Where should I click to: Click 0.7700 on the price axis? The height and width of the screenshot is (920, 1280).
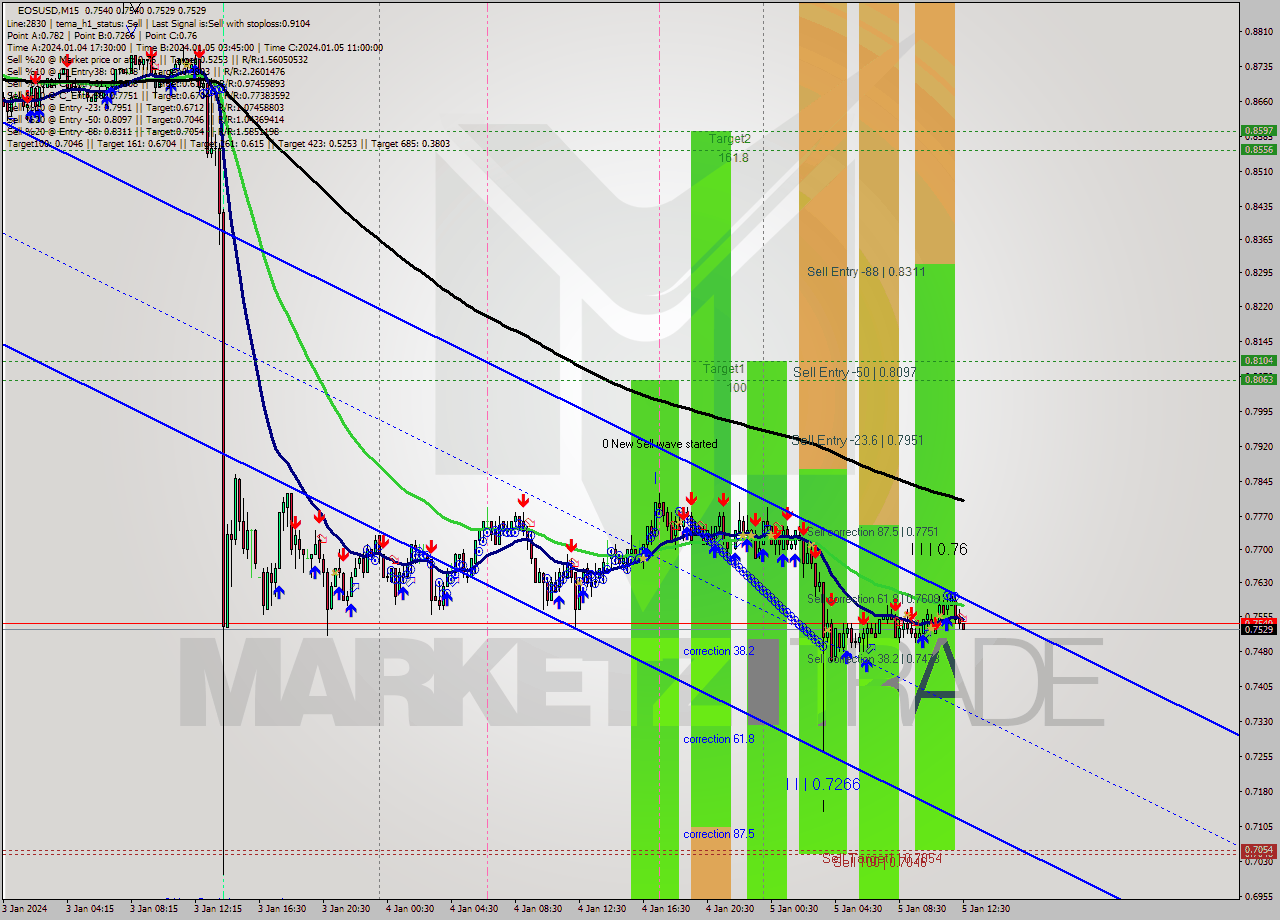1258,550
